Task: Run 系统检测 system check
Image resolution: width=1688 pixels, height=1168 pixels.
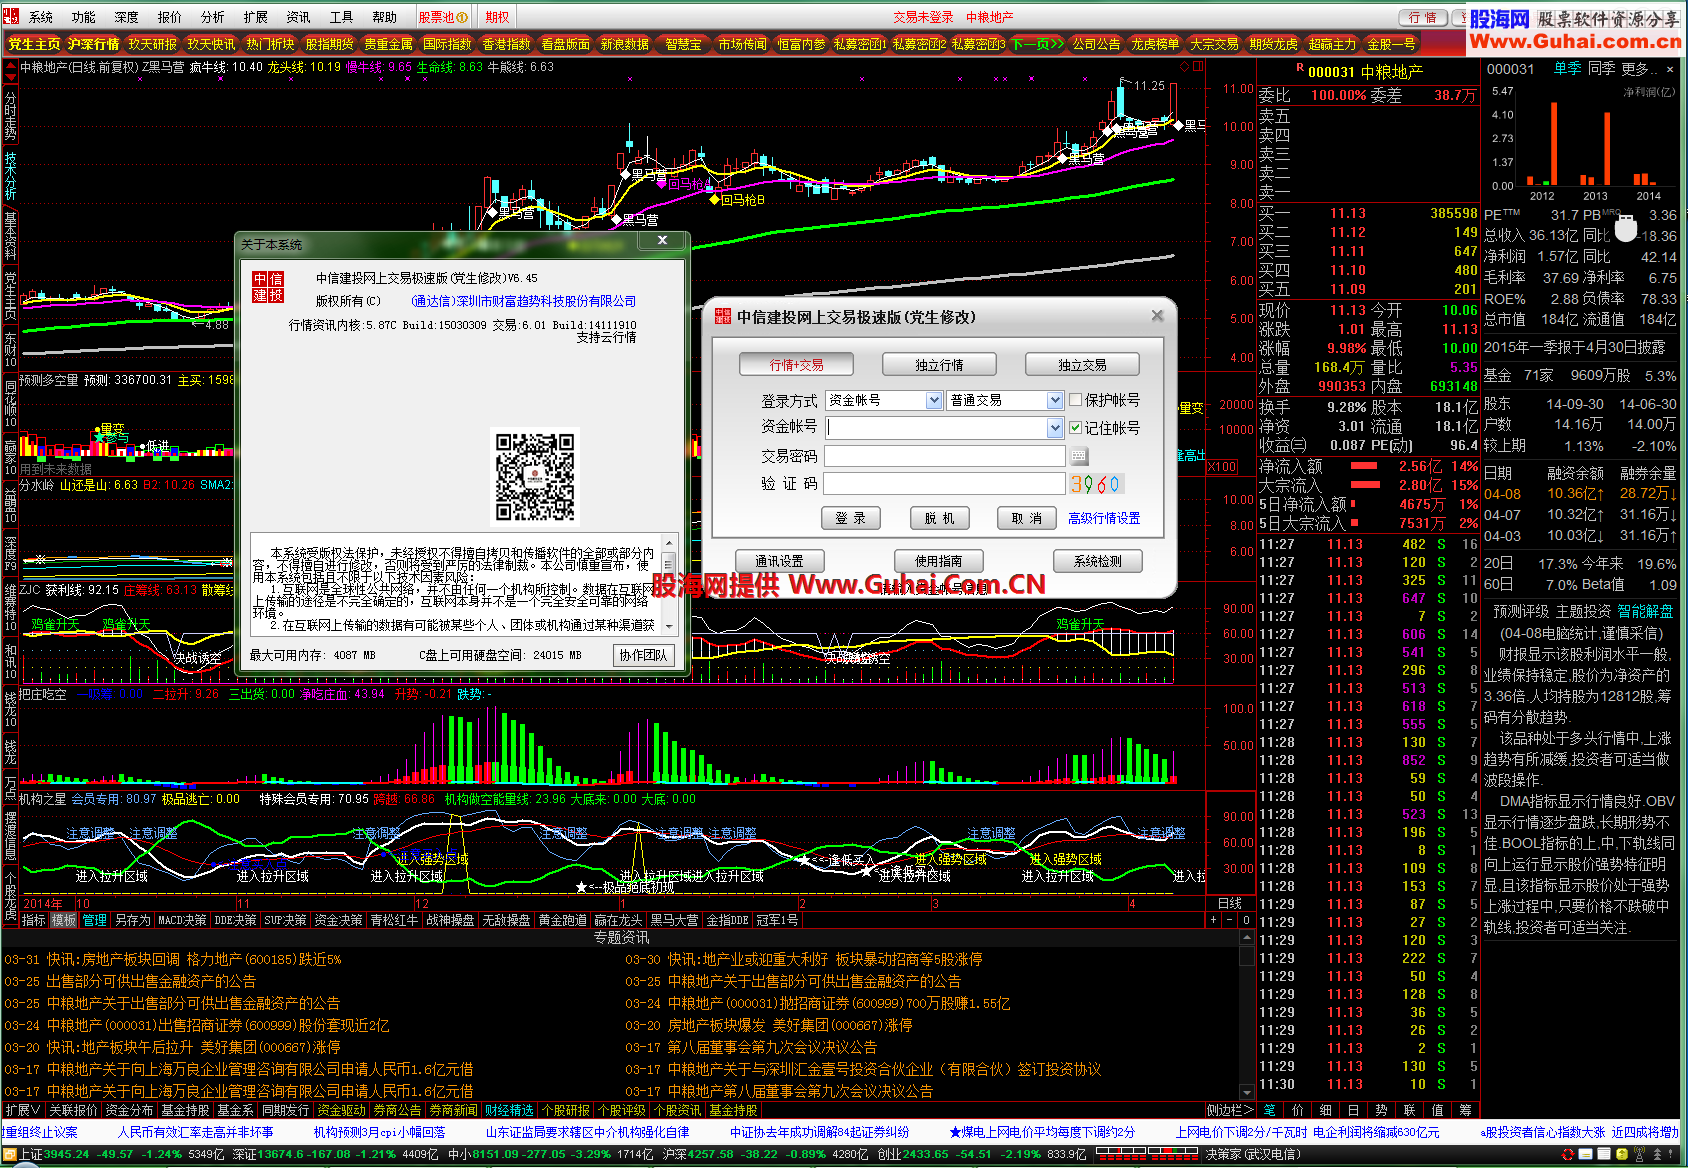Action: (1098, 561)
